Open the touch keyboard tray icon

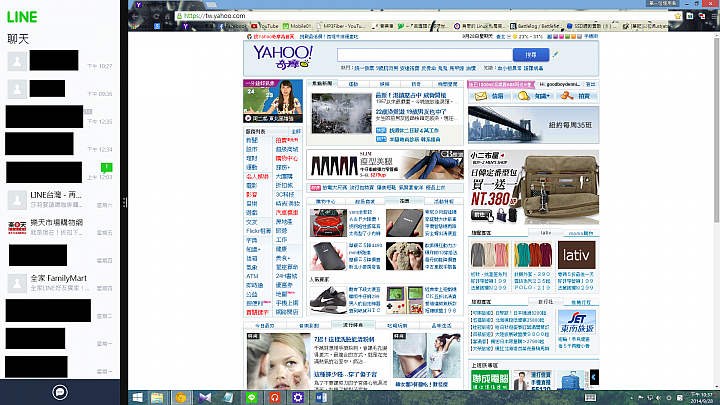[591, 398]
